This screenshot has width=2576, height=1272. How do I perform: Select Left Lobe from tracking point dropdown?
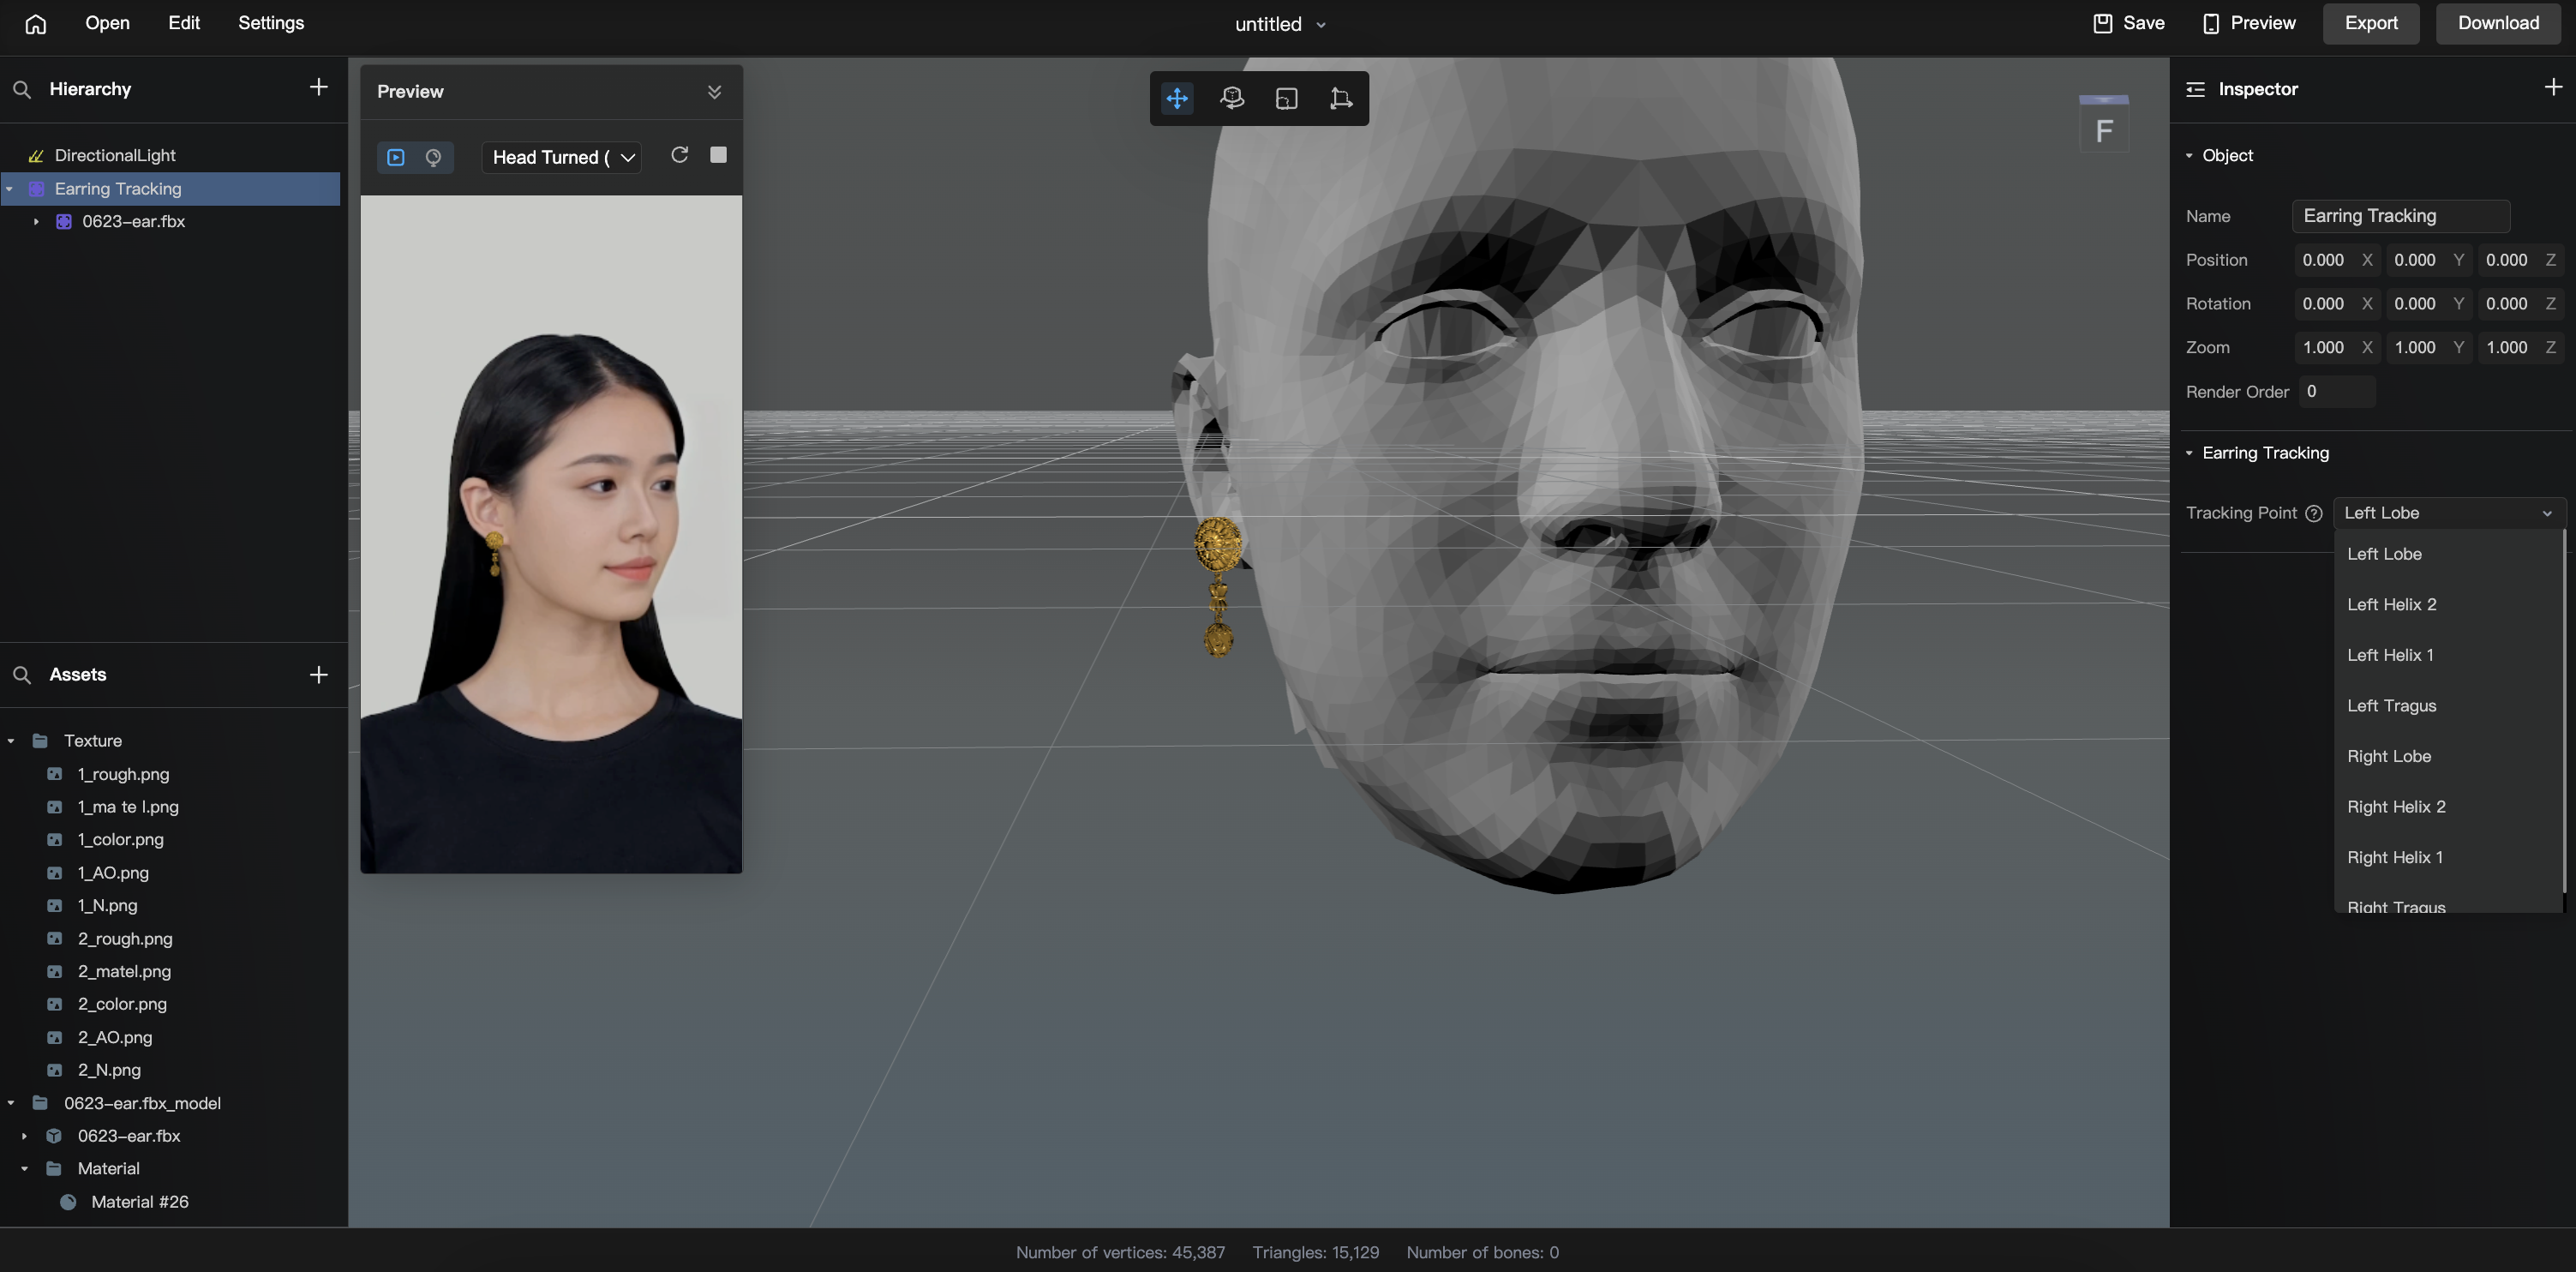tap(2384, 554)
